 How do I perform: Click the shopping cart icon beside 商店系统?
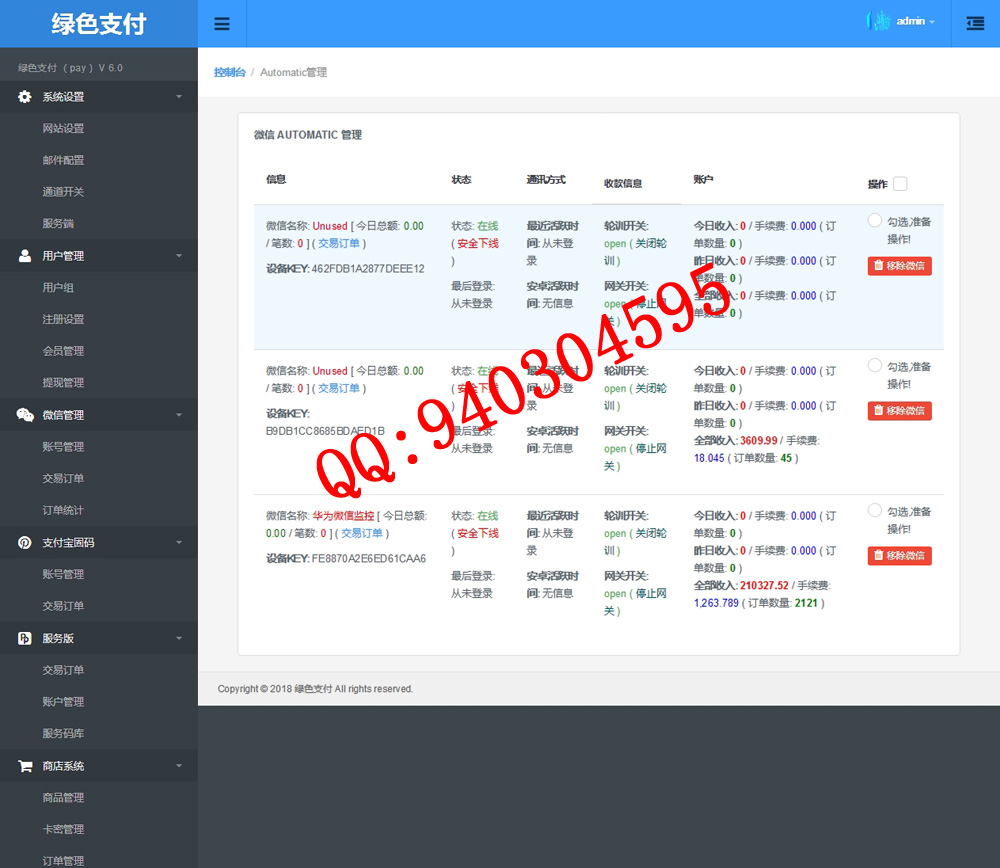pos(25,766)
